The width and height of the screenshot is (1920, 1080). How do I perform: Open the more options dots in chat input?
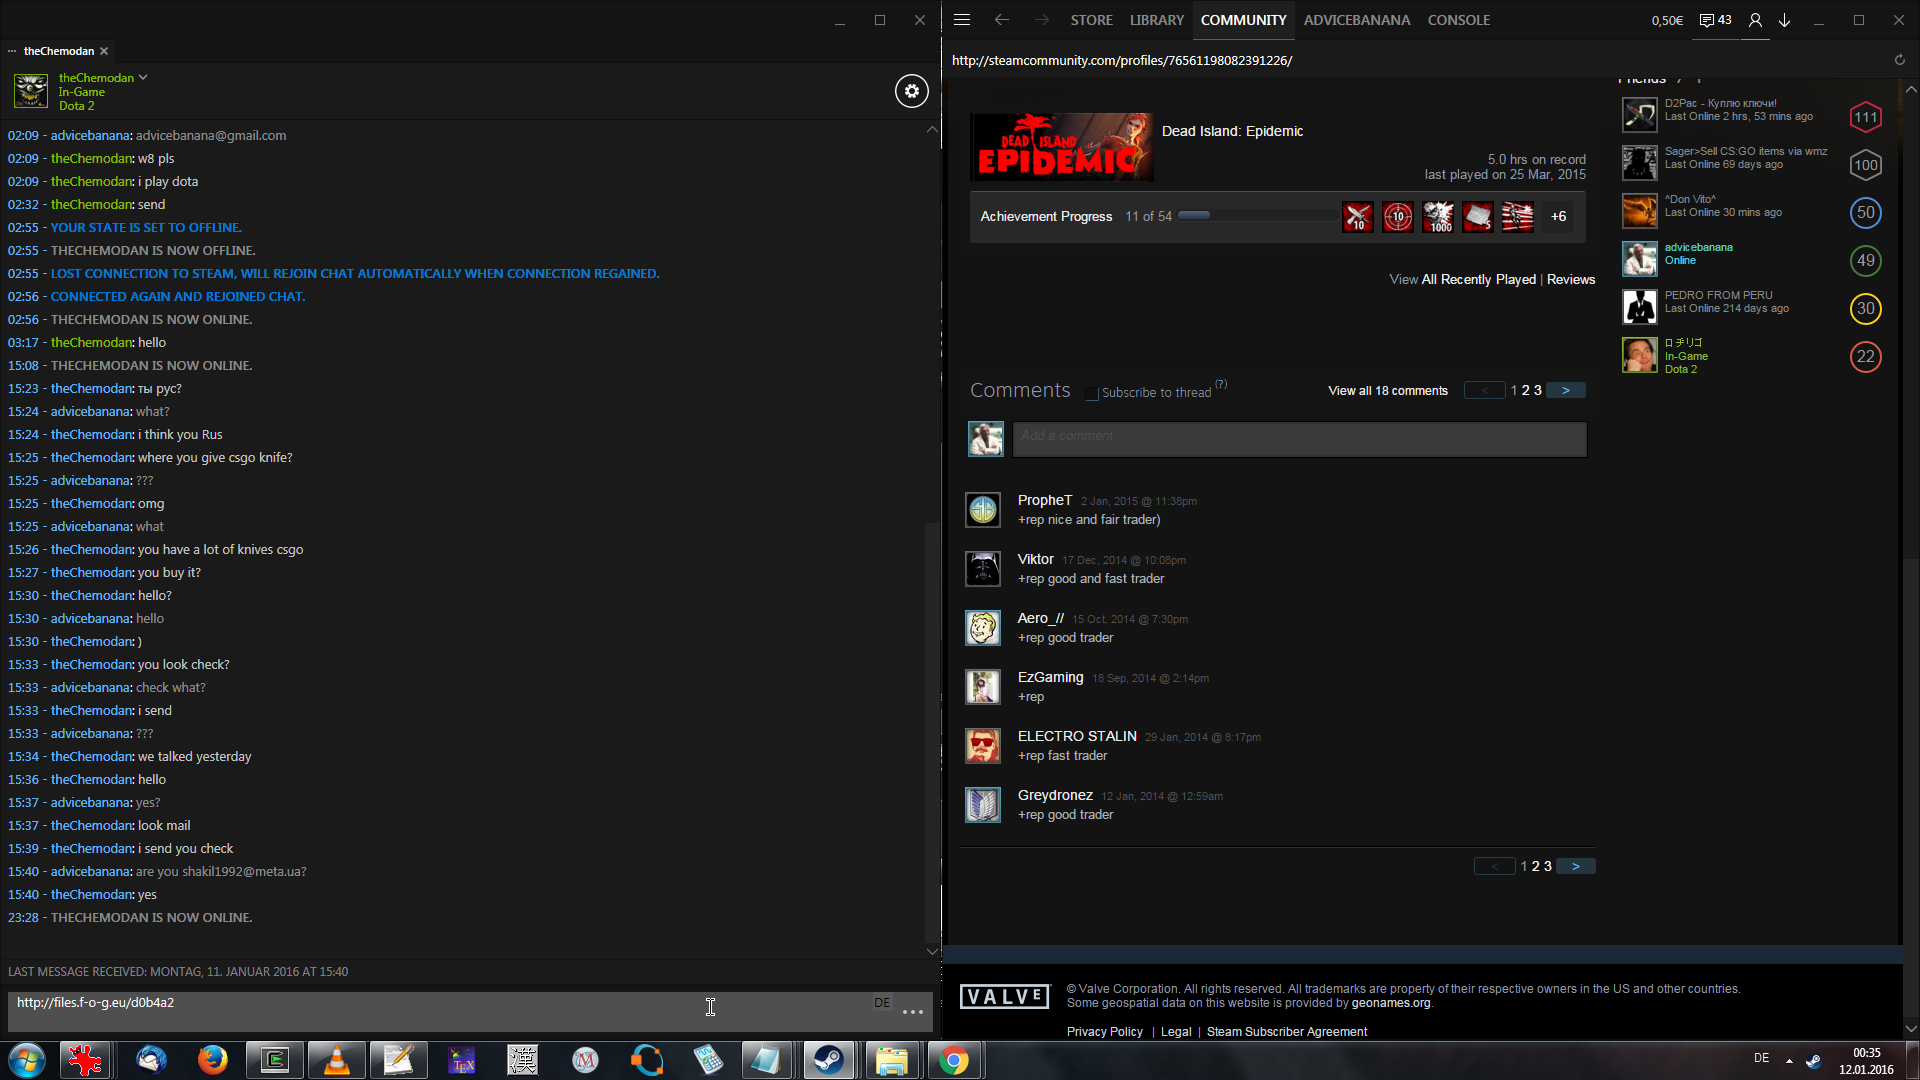[x=912, y=1012]
